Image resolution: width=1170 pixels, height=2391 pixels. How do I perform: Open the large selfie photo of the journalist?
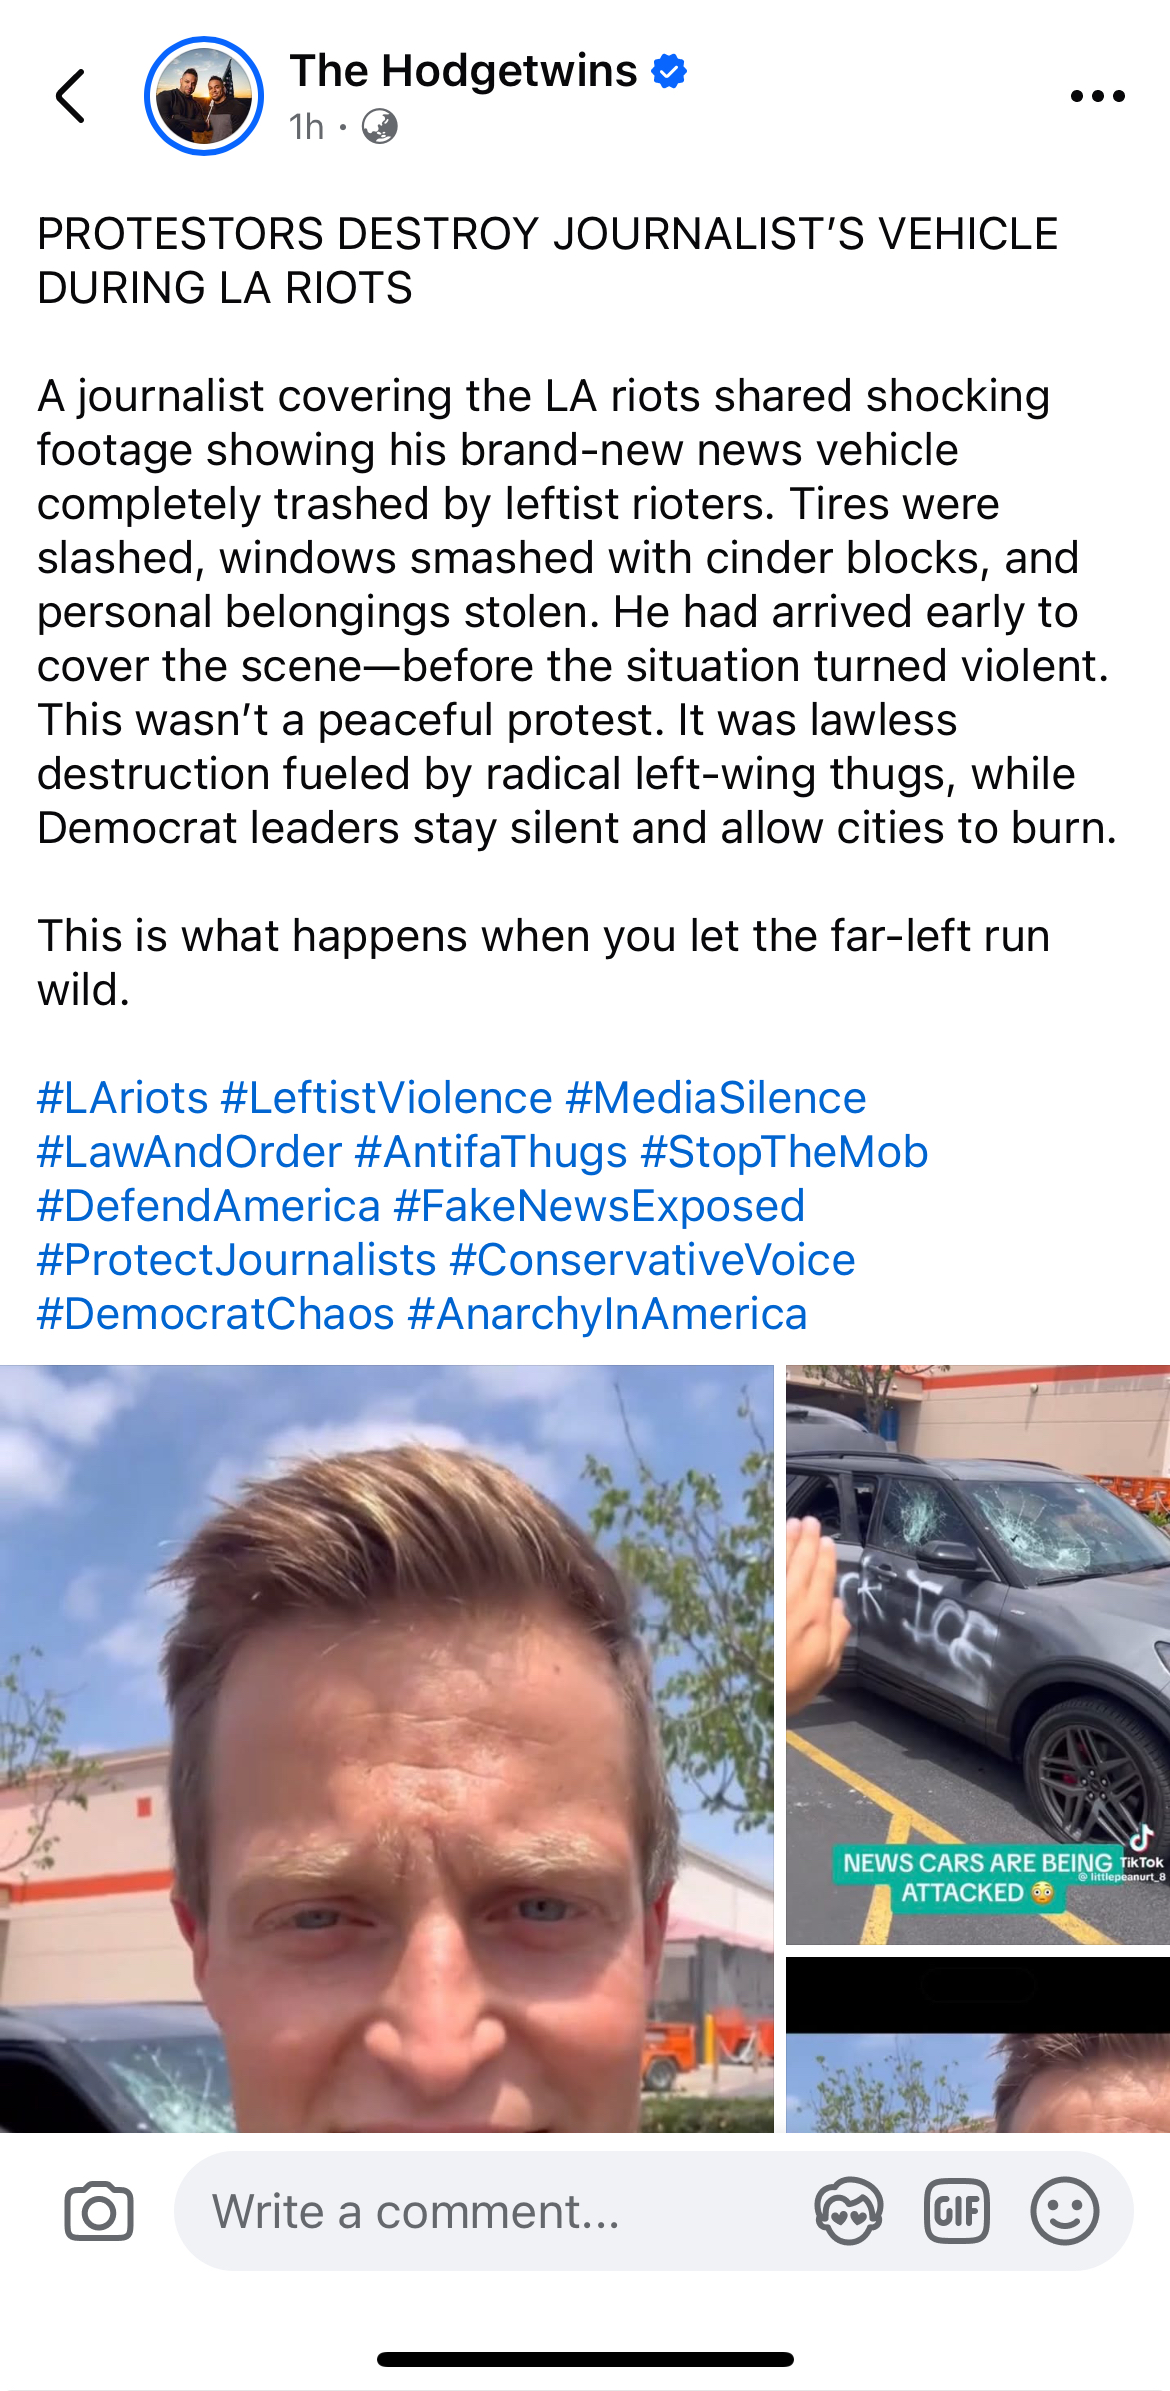click(386, 1748)
